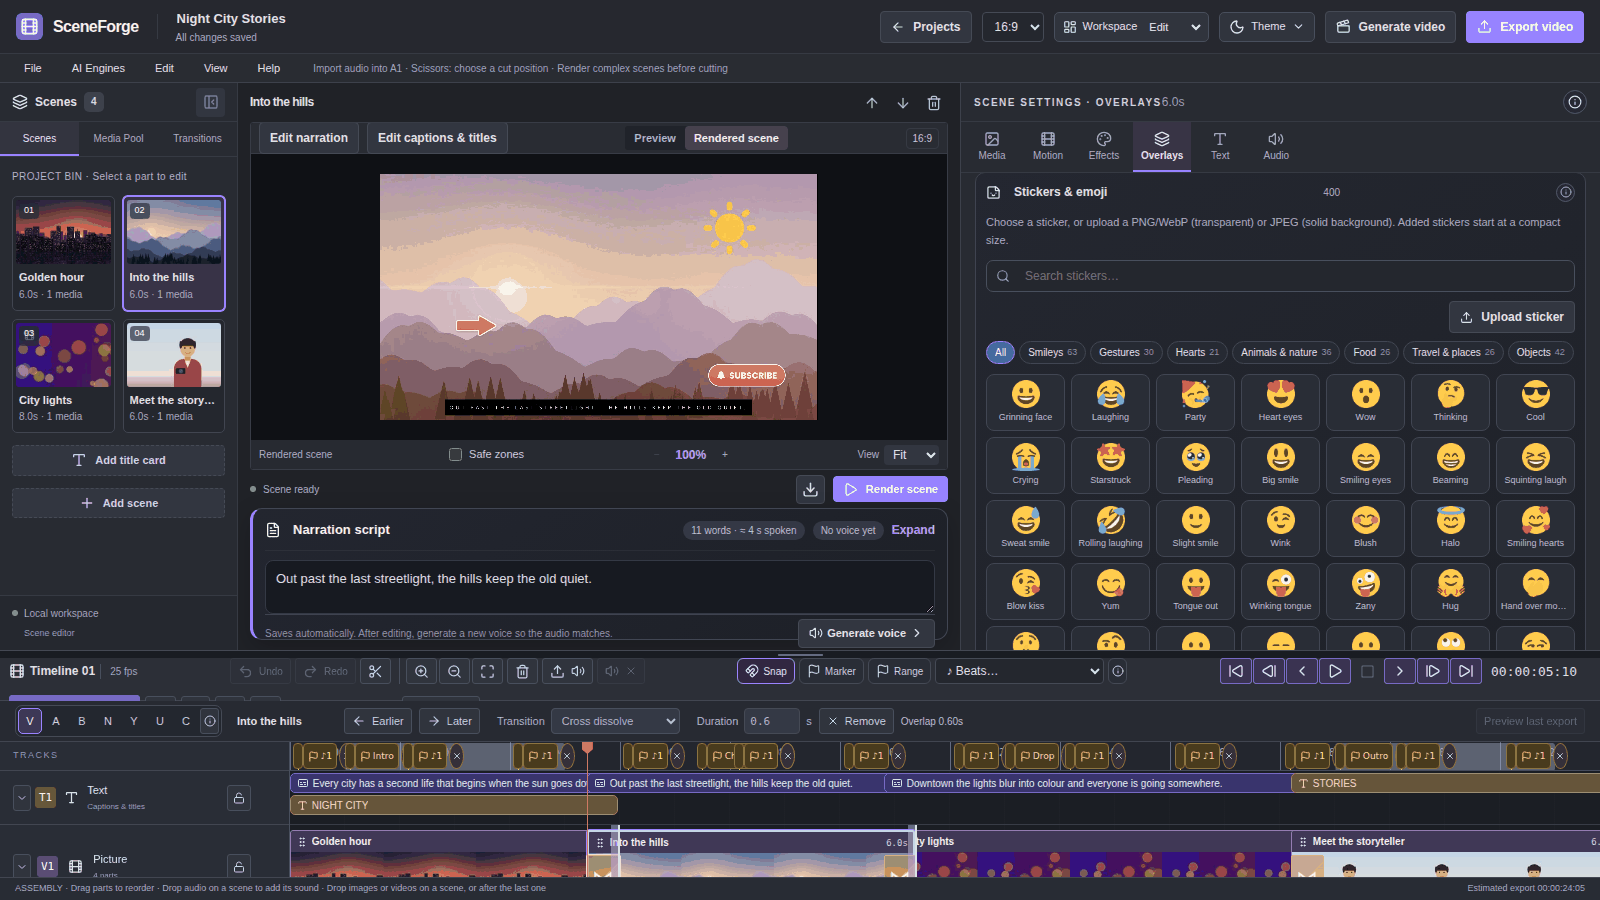Open the beats info icon in timeline
This screenshot has width=1600, height=900.
pos(1118,671)
